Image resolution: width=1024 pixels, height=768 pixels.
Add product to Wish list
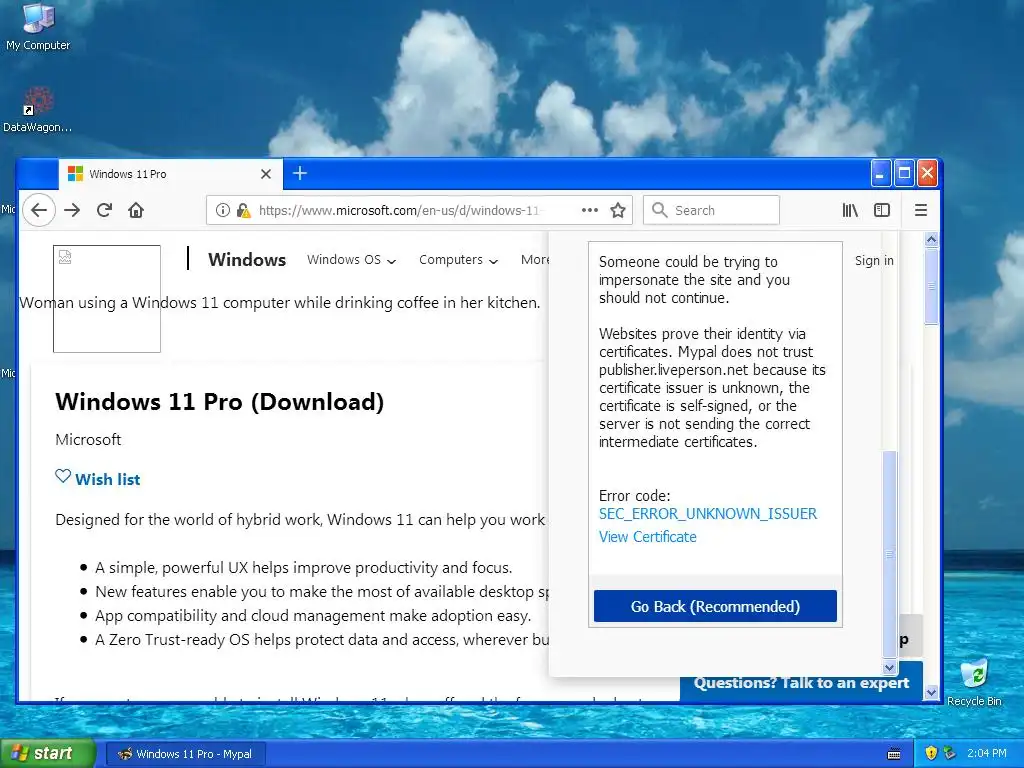pyautogui.click(x=97, y=479)
